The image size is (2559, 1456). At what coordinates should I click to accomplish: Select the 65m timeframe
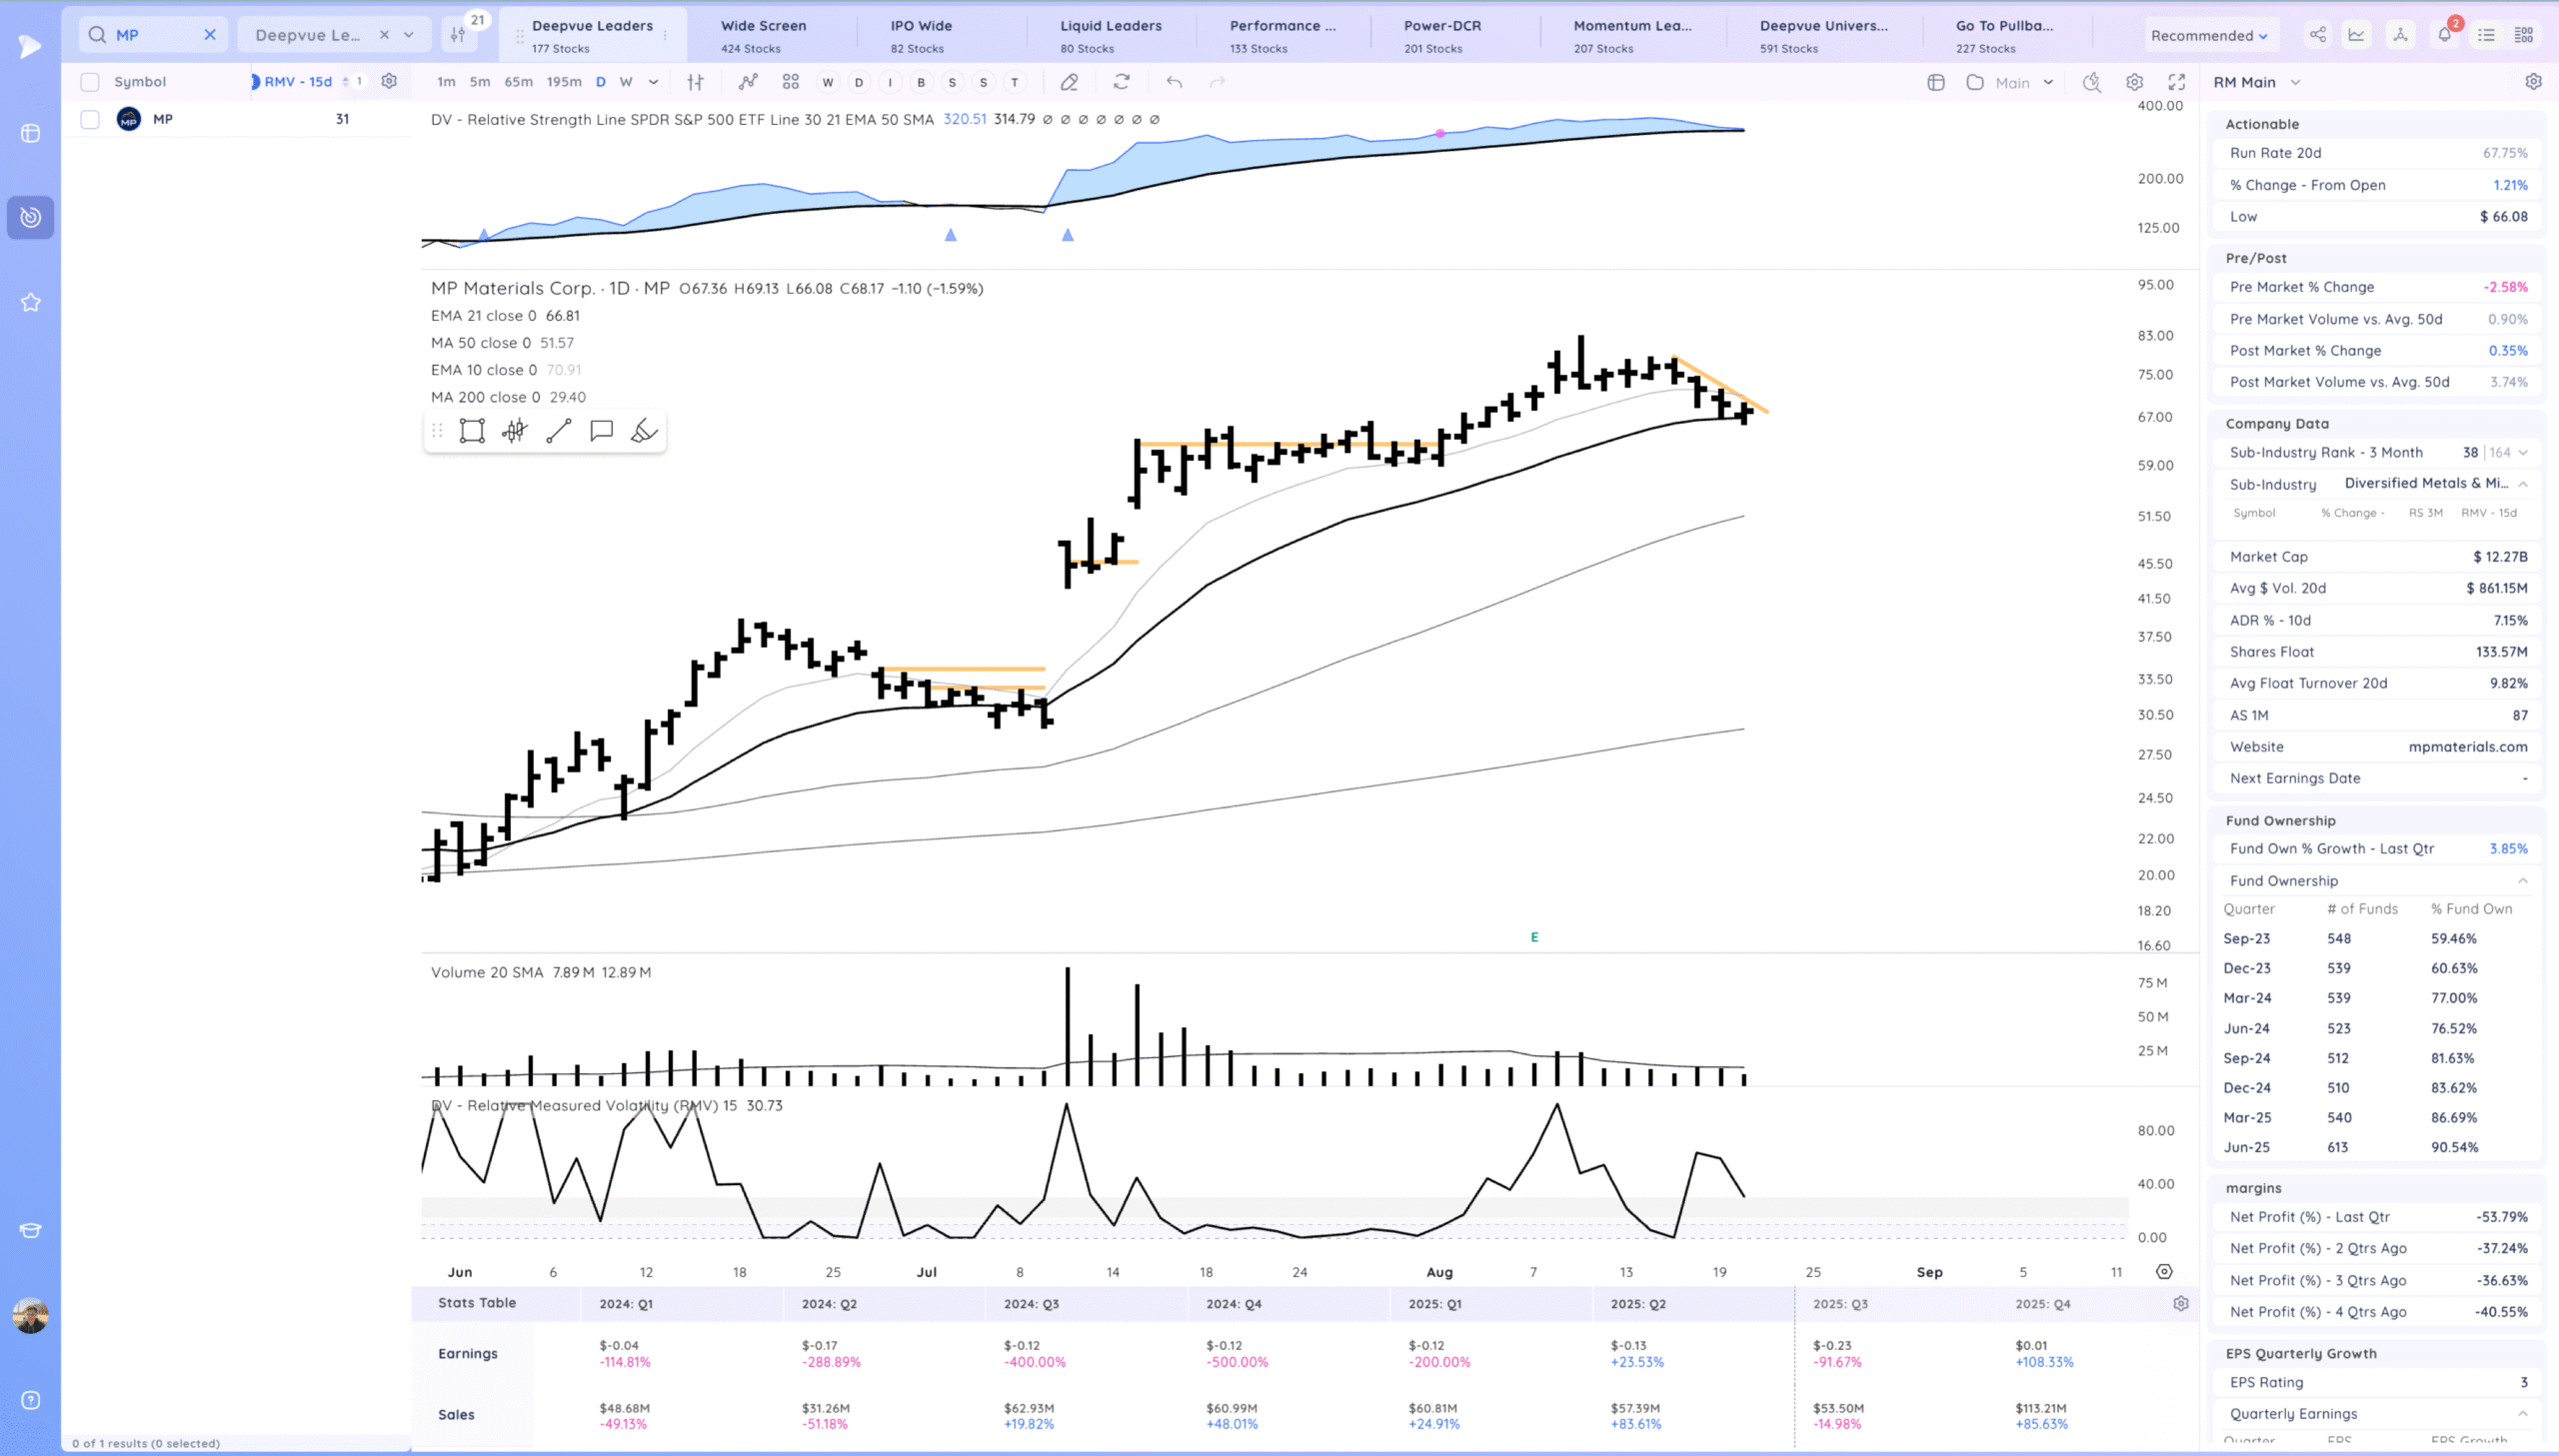[518, 82]
